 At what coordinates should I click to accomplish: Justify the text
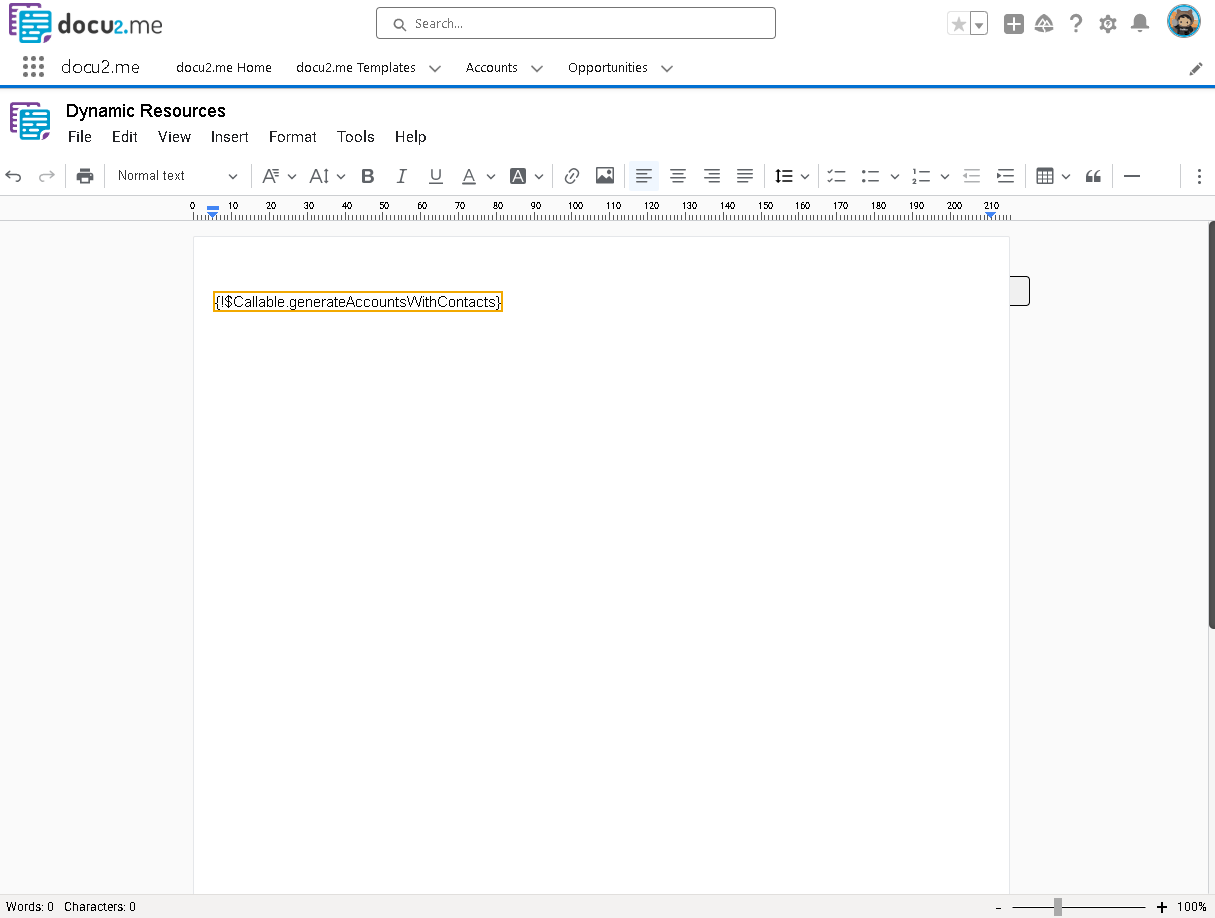coord(745,176)
